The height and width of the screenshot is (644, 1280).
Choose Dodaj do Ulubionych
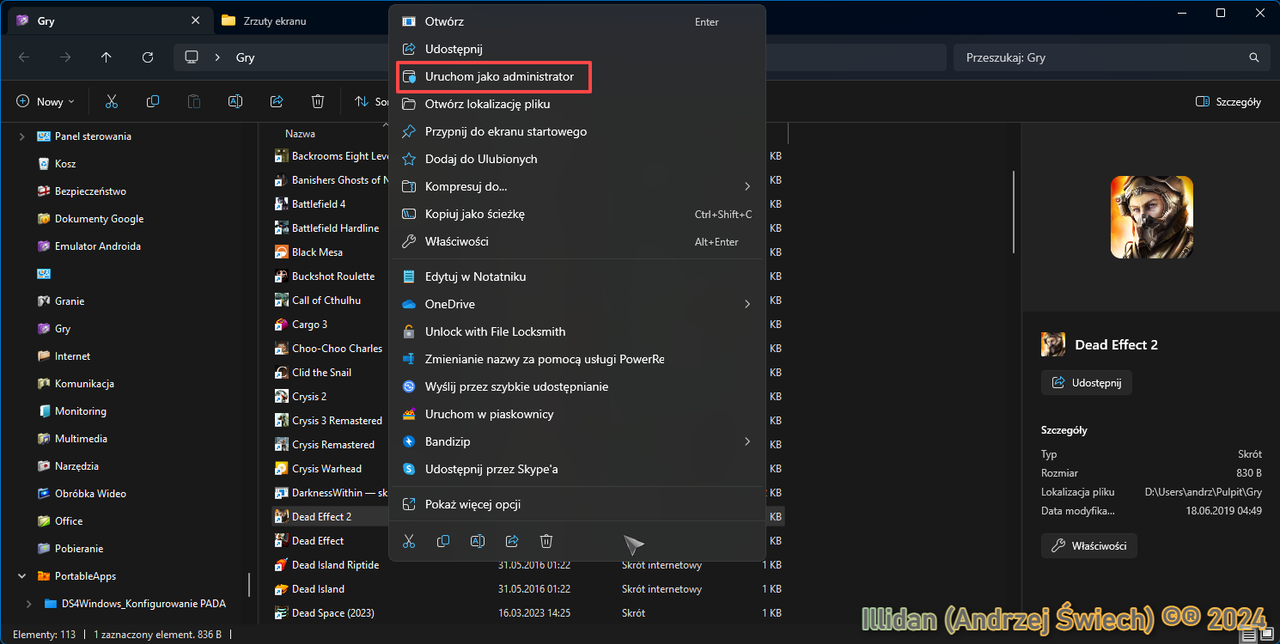pyautogui.click(x=577, y=159)
